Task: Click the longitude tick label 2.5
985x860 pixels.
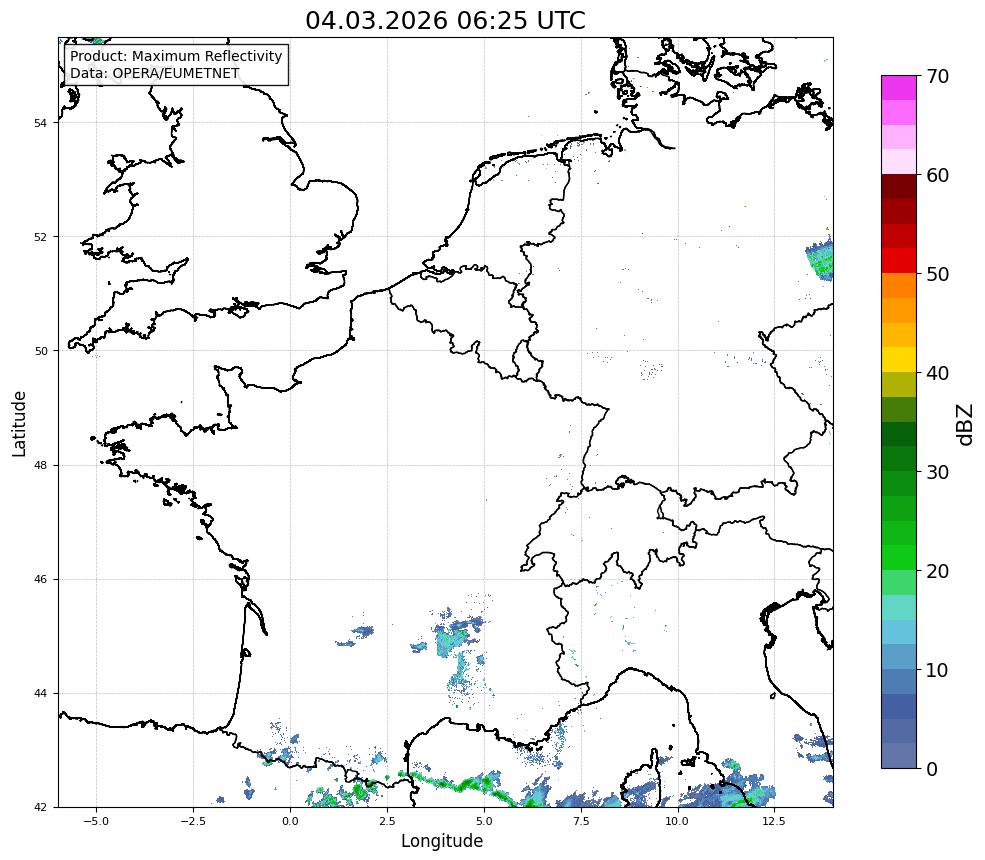Action: (x=387, y=821)
